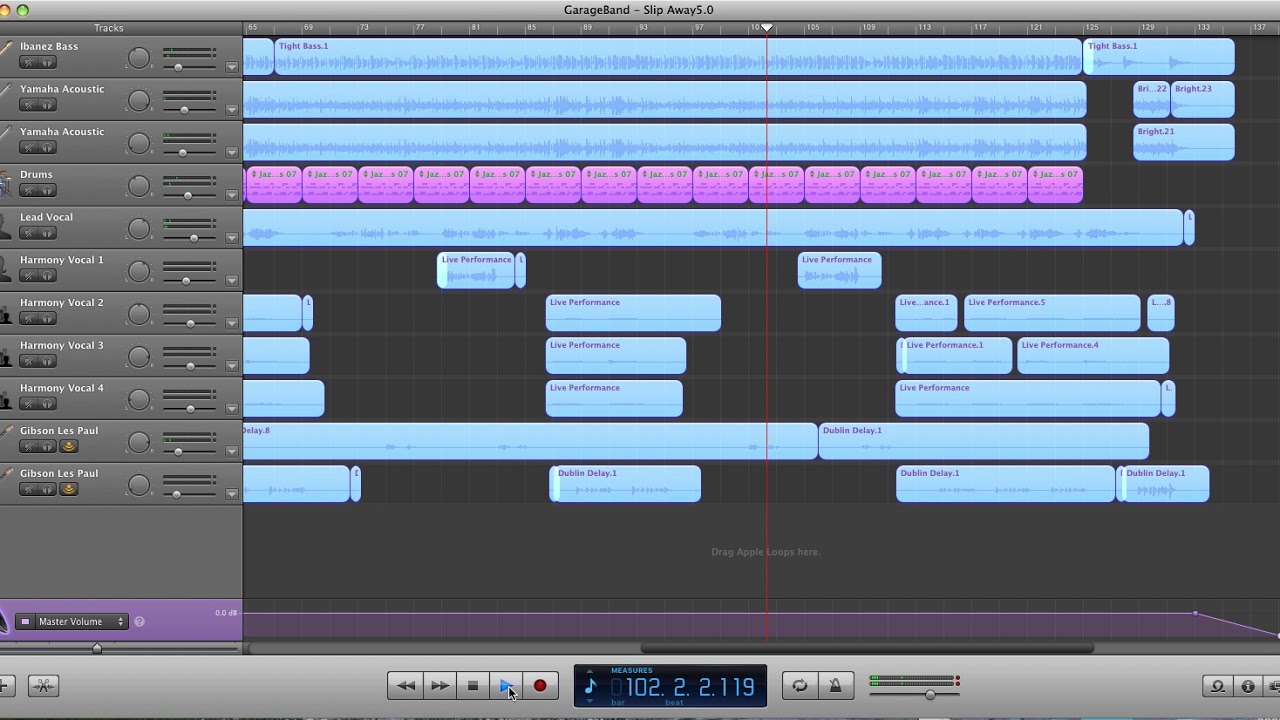
Task: Open the loop browser icon
Action: [x=1217, y=686]
